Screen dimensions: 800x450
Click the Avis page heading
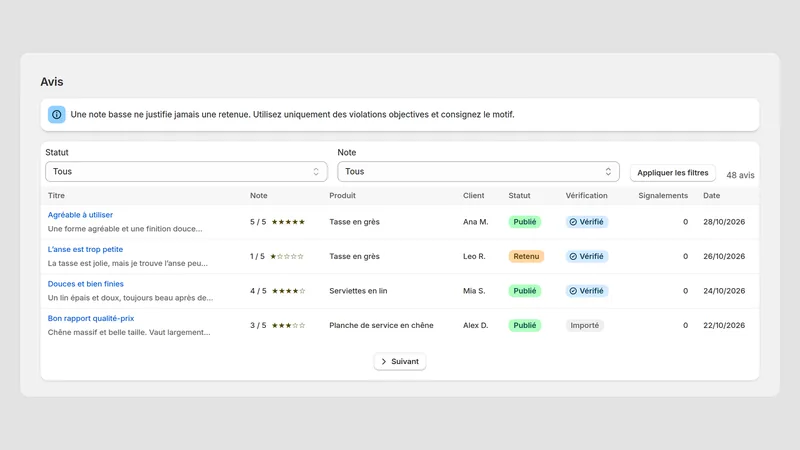(52, 82)
